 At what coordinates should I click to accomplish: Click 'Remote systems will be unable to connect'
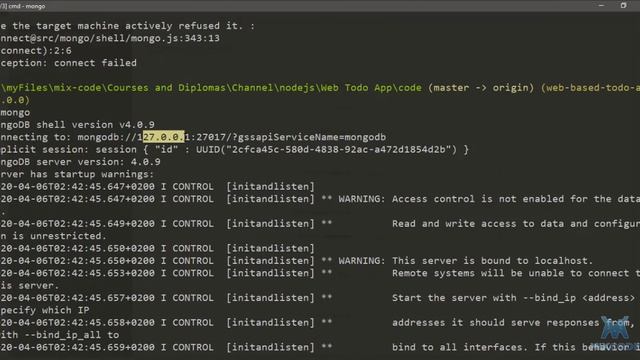(x=511, y=273)
